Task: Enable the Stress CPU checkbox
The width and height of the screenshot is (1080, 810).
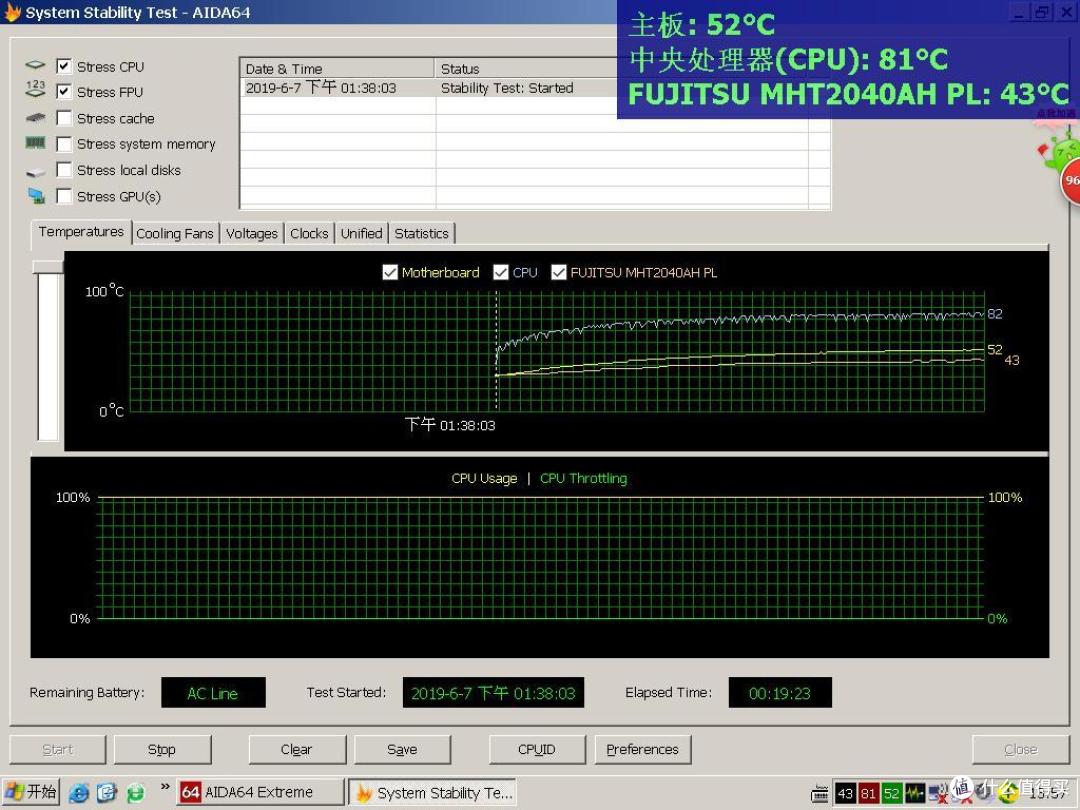Action: point(64,66)
